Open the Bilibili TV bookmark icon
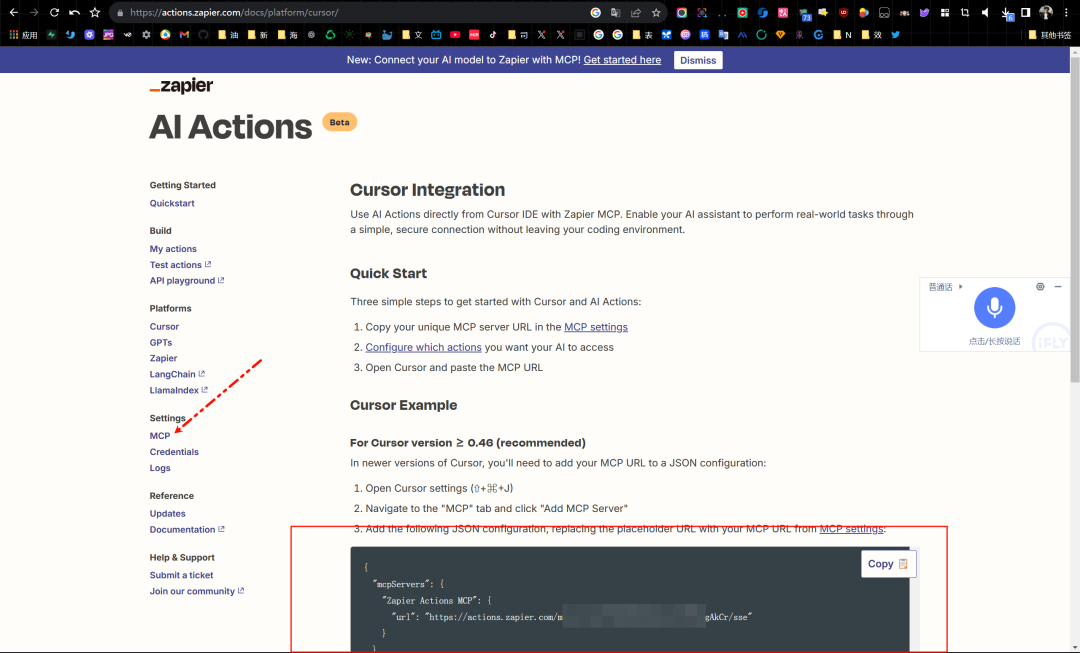This screenshot has width=1080, height=653. [x=436, y=34]
